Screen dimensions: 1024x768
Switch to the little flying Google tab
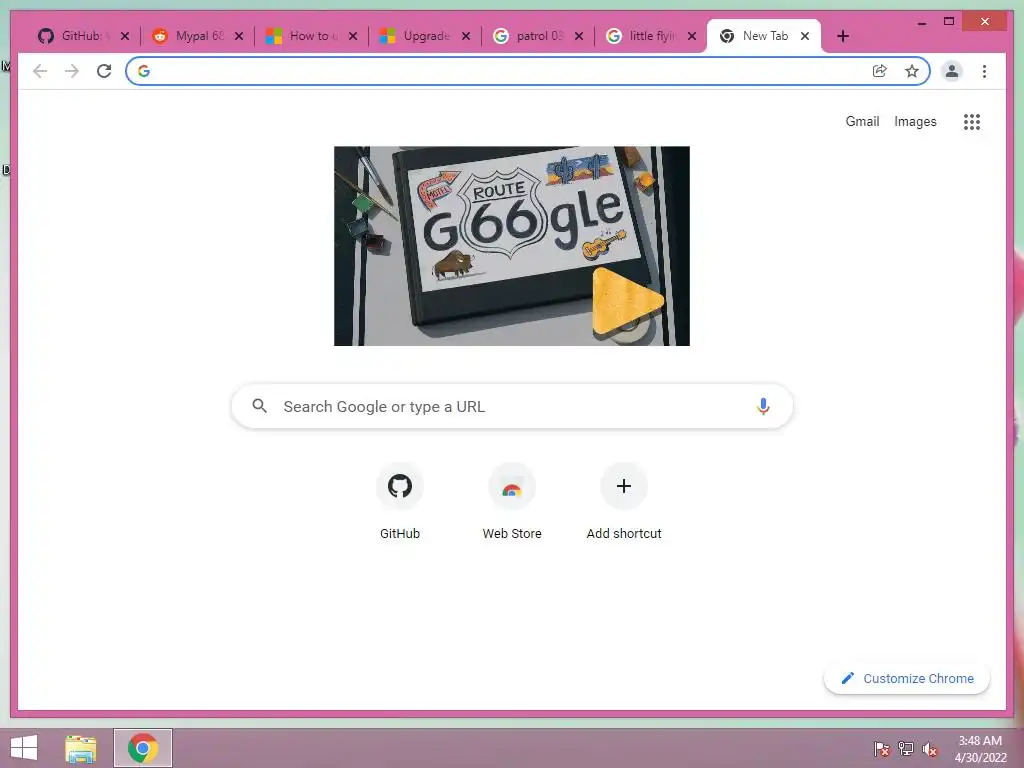tap(649, 36)
